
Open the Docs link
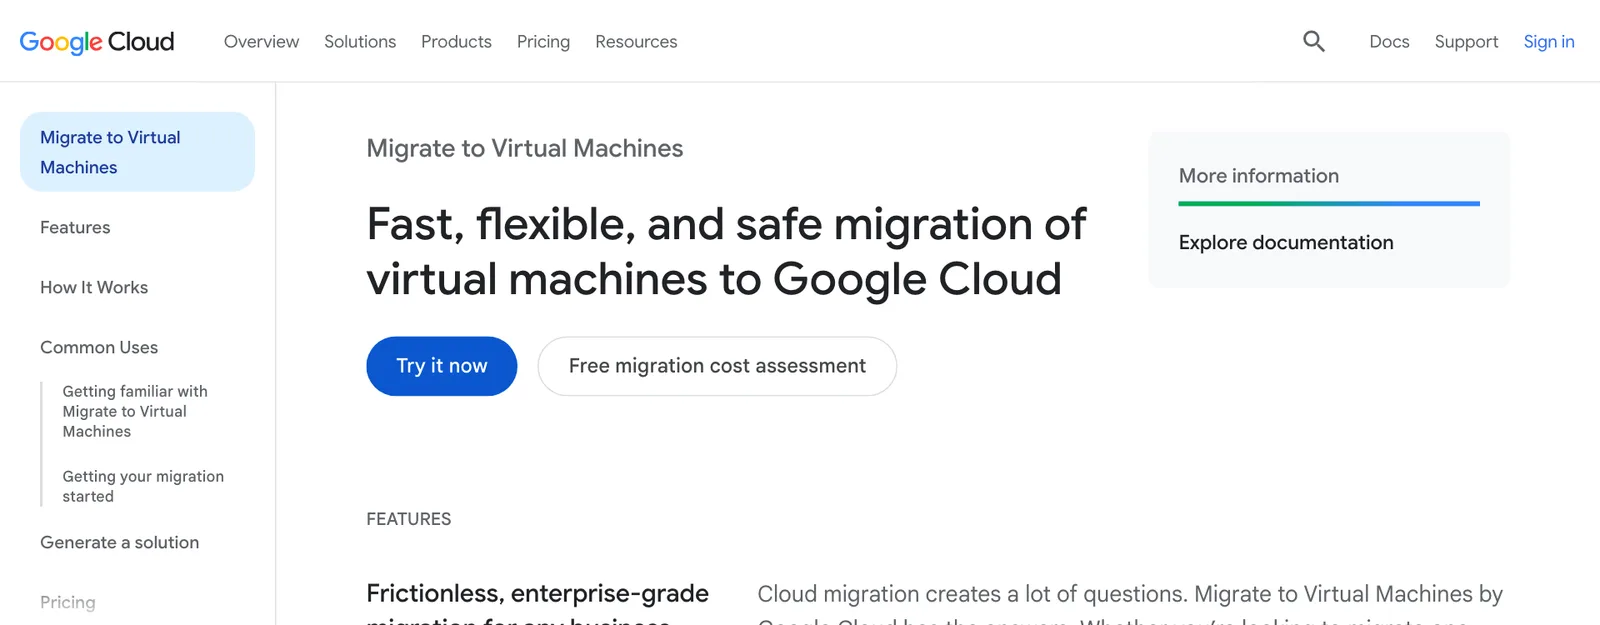point(1389,41)
